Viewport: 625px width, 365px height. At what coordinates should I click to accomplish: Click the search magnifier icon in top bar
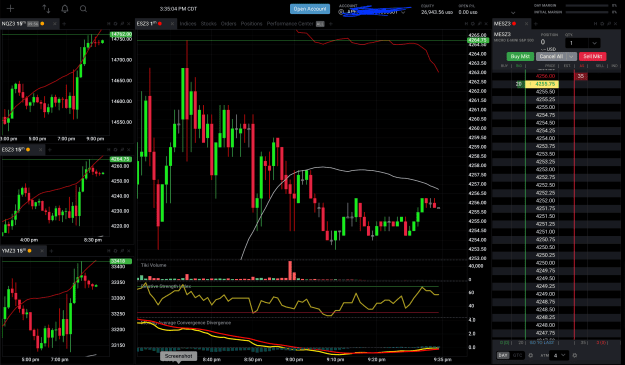point(83,9)
